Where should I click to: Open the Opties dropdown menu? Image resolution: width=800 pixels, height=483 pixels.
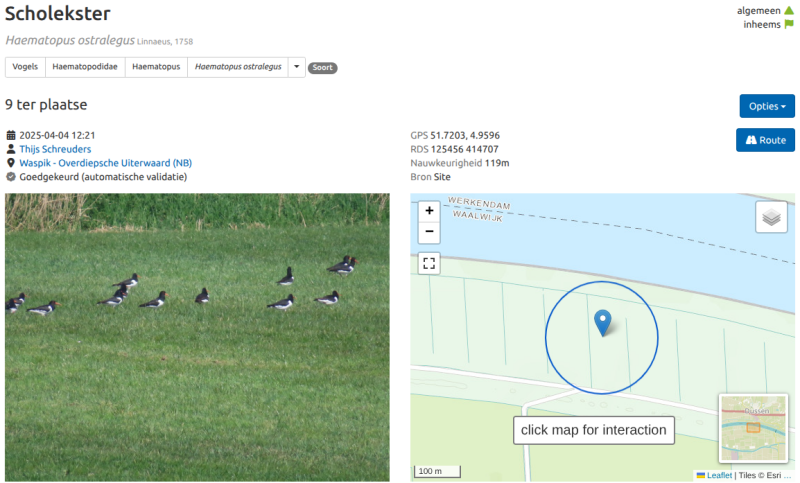[767, 106]
